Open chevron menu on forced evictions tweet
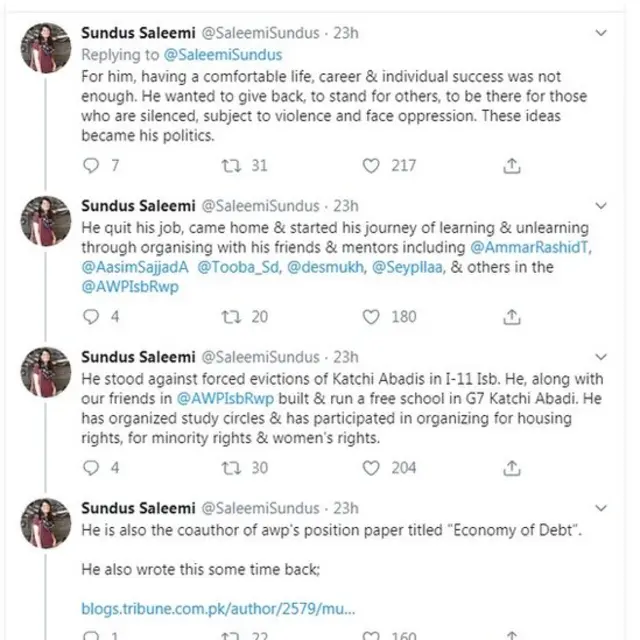 pyautogui.click(x=600, y=357)
